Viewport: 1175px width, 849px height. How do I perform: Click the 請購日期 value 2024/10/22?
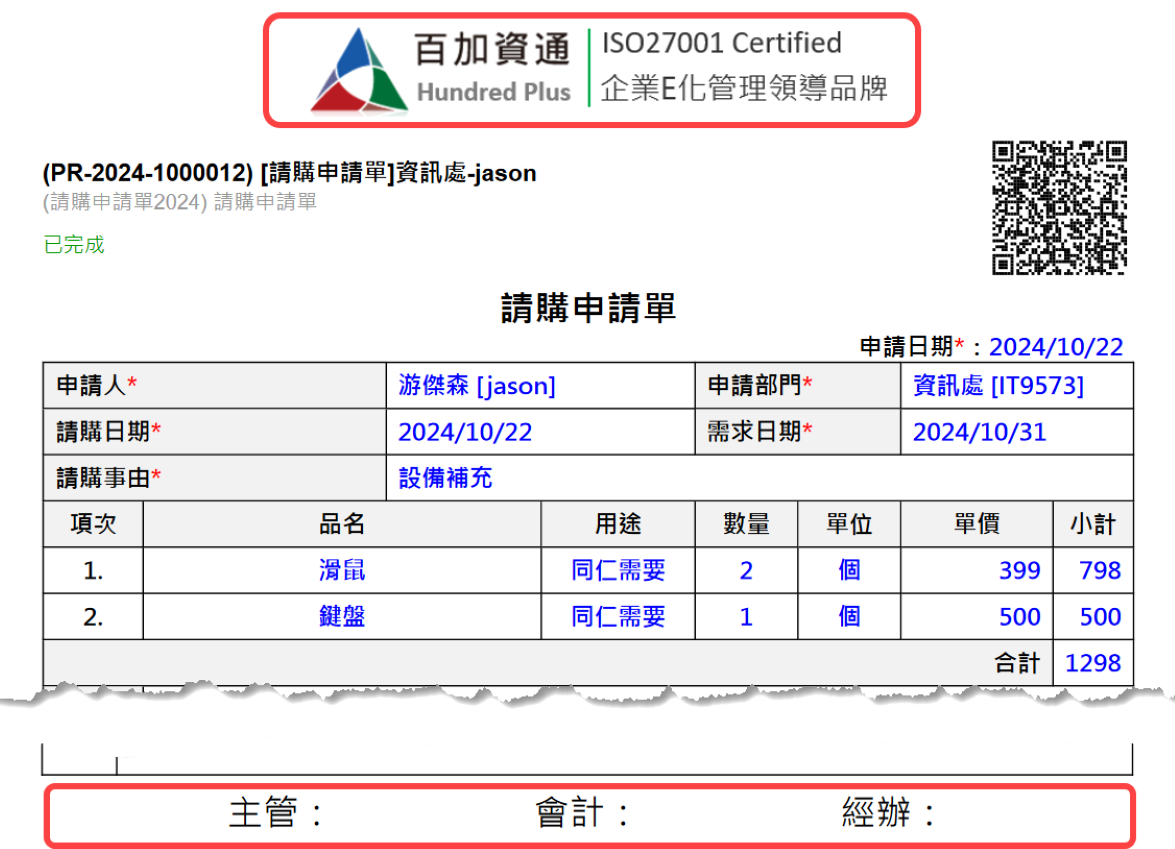tap(465, 432)
